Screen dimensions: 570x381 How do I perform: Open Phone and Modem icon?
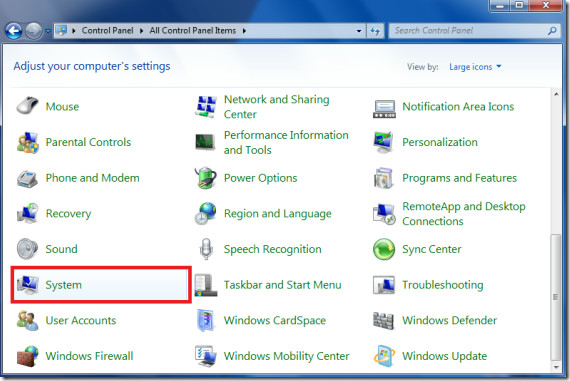27,178
